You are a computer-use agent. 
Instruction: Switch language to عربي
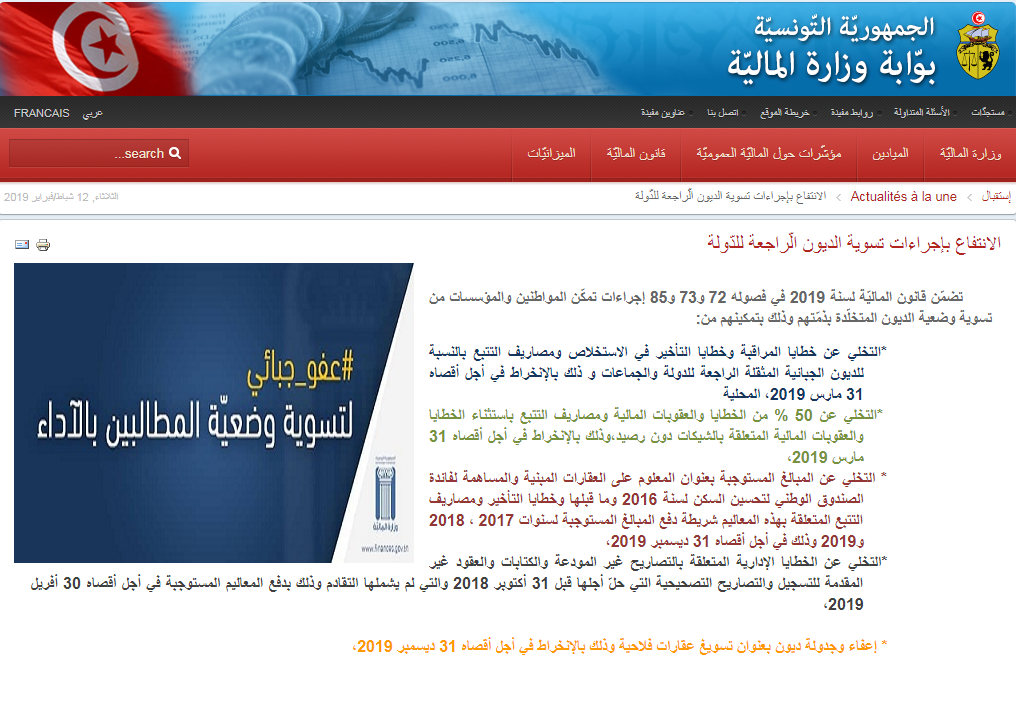(92, 112)
